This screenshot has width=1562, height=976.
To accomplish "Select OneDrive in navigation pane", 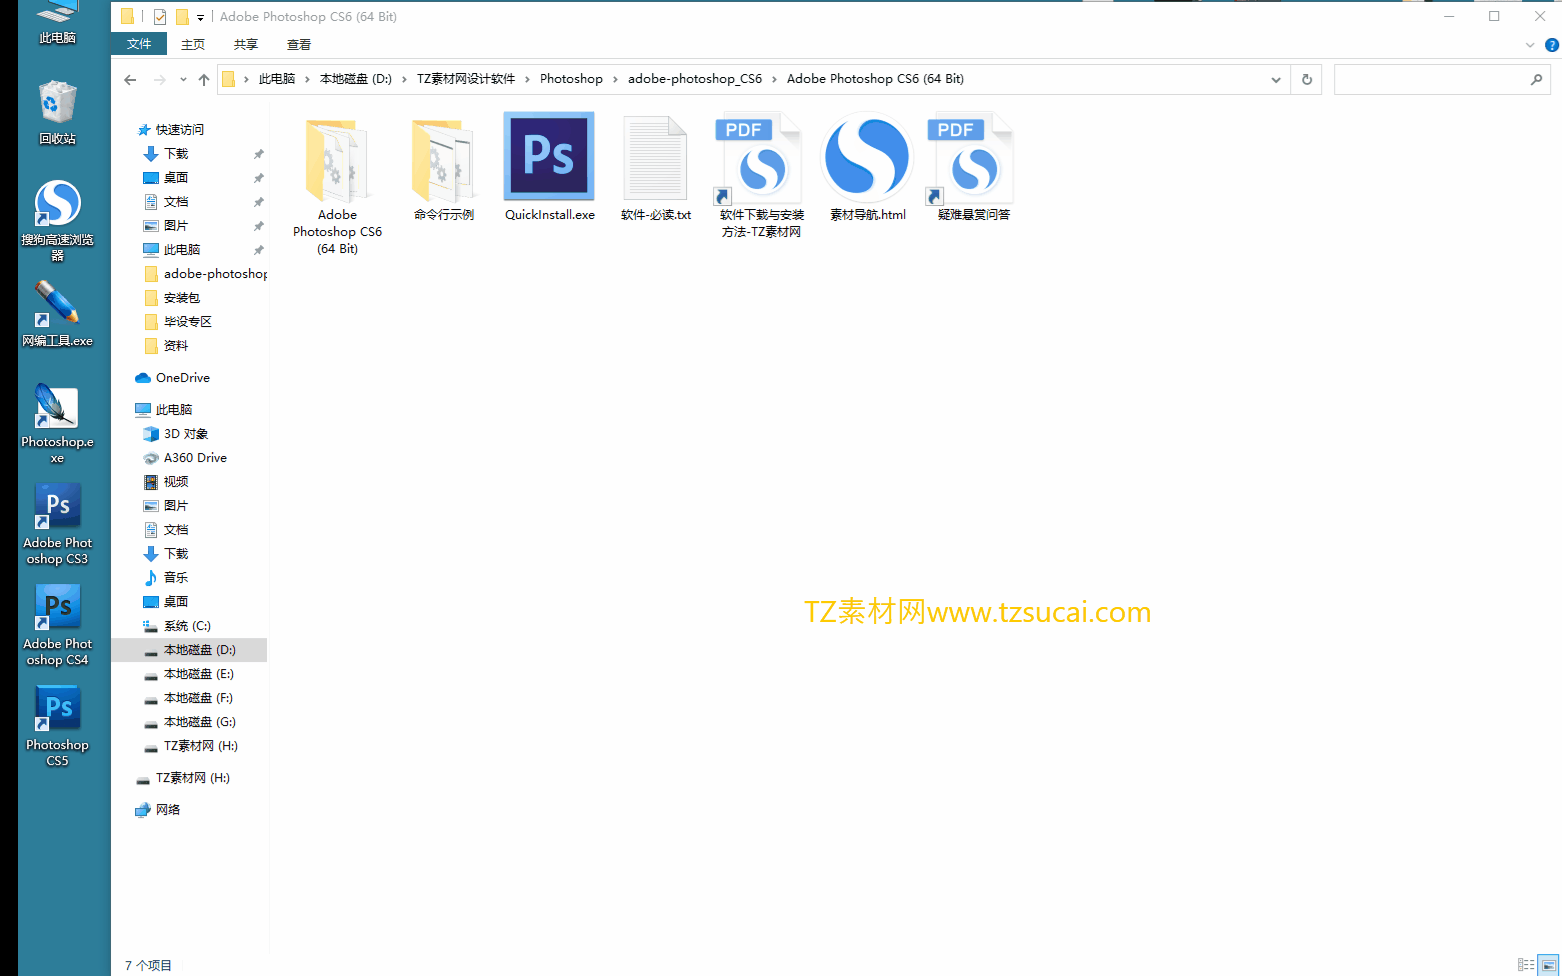I will click(183, 378).
